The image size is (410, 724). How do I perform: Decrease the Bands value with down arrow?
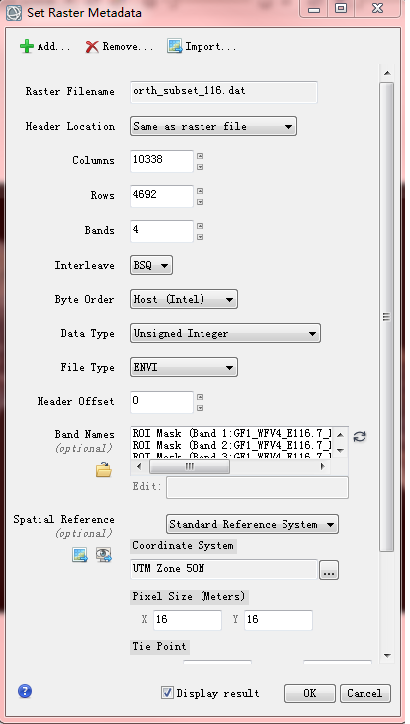[x=200, y=237]
